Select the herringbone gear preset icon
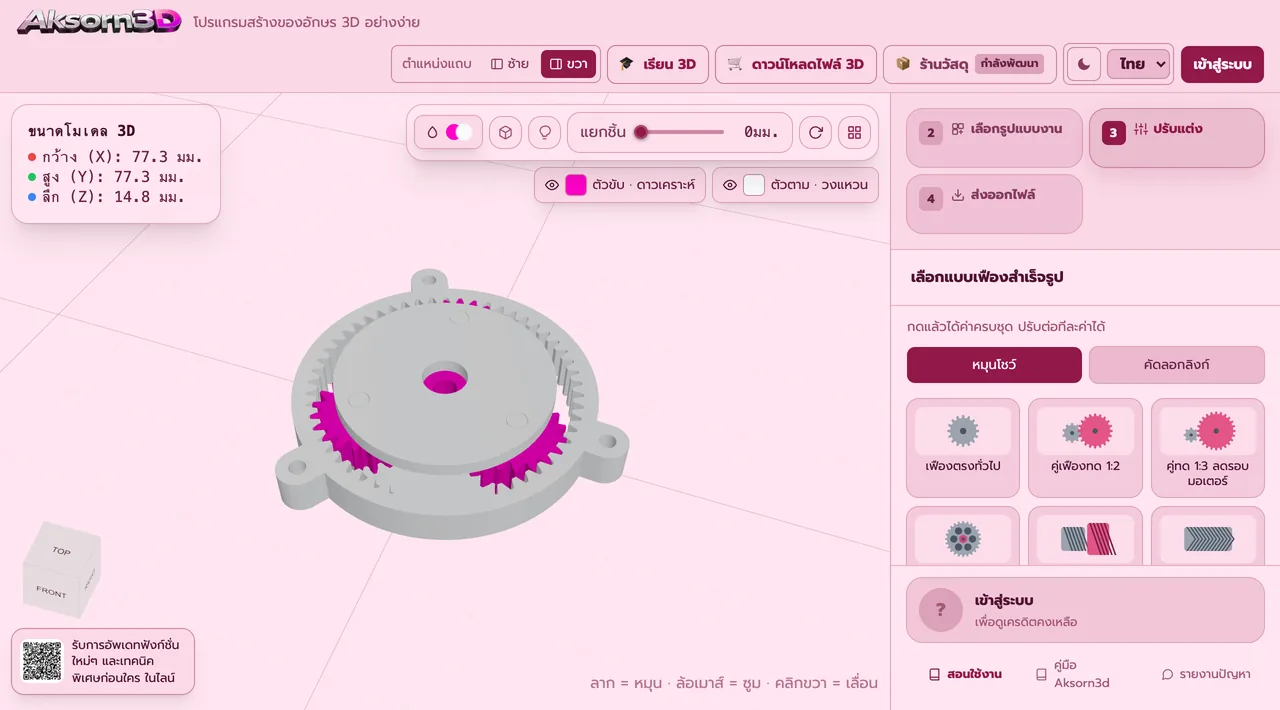 (x=1208, y=540)
